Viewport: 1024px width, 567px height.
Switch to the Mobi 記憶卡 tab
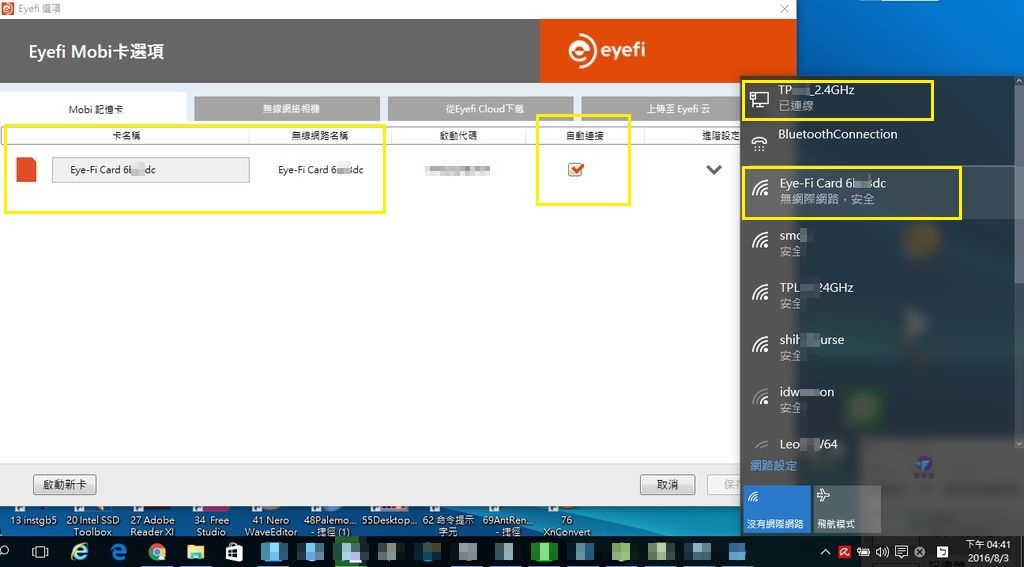[95, 109]
